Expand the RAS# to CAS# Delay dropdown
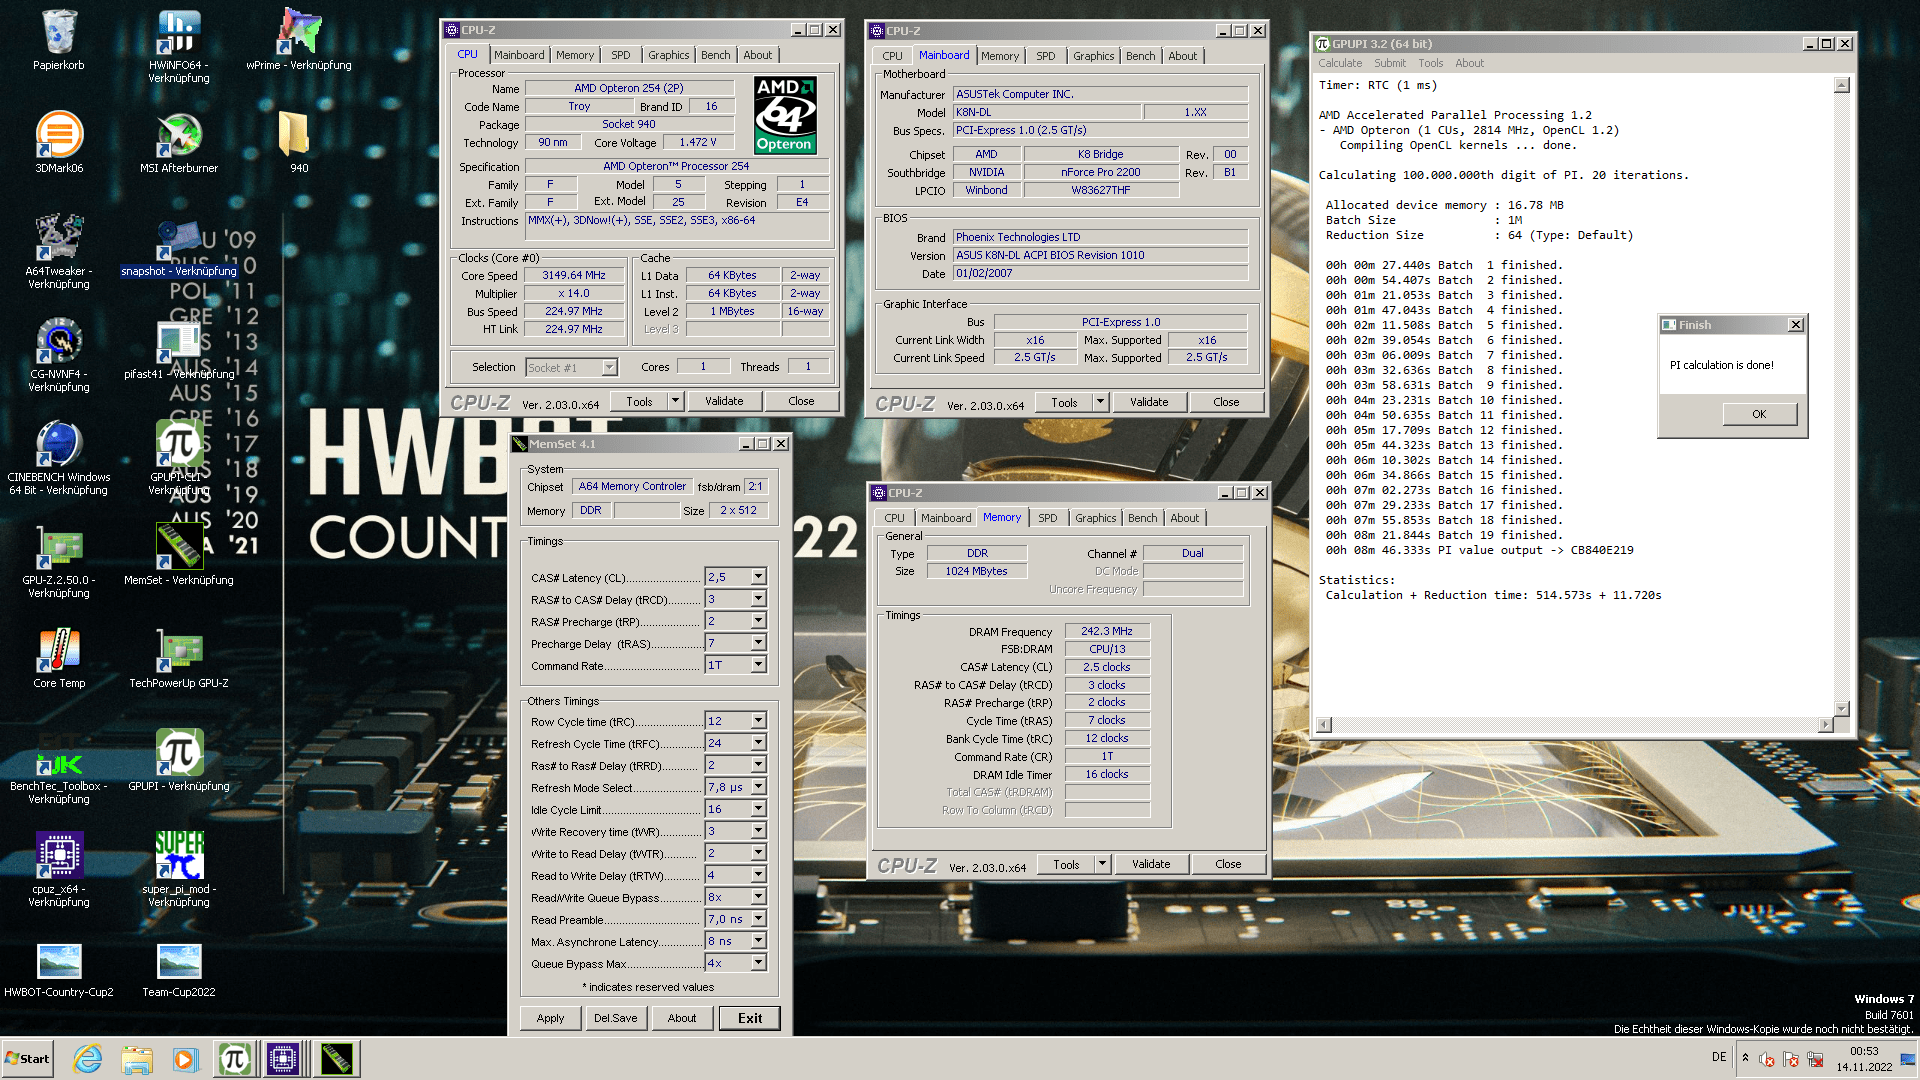The image size is (1920, 1080). pyautogui.click(x=758, y=599)
